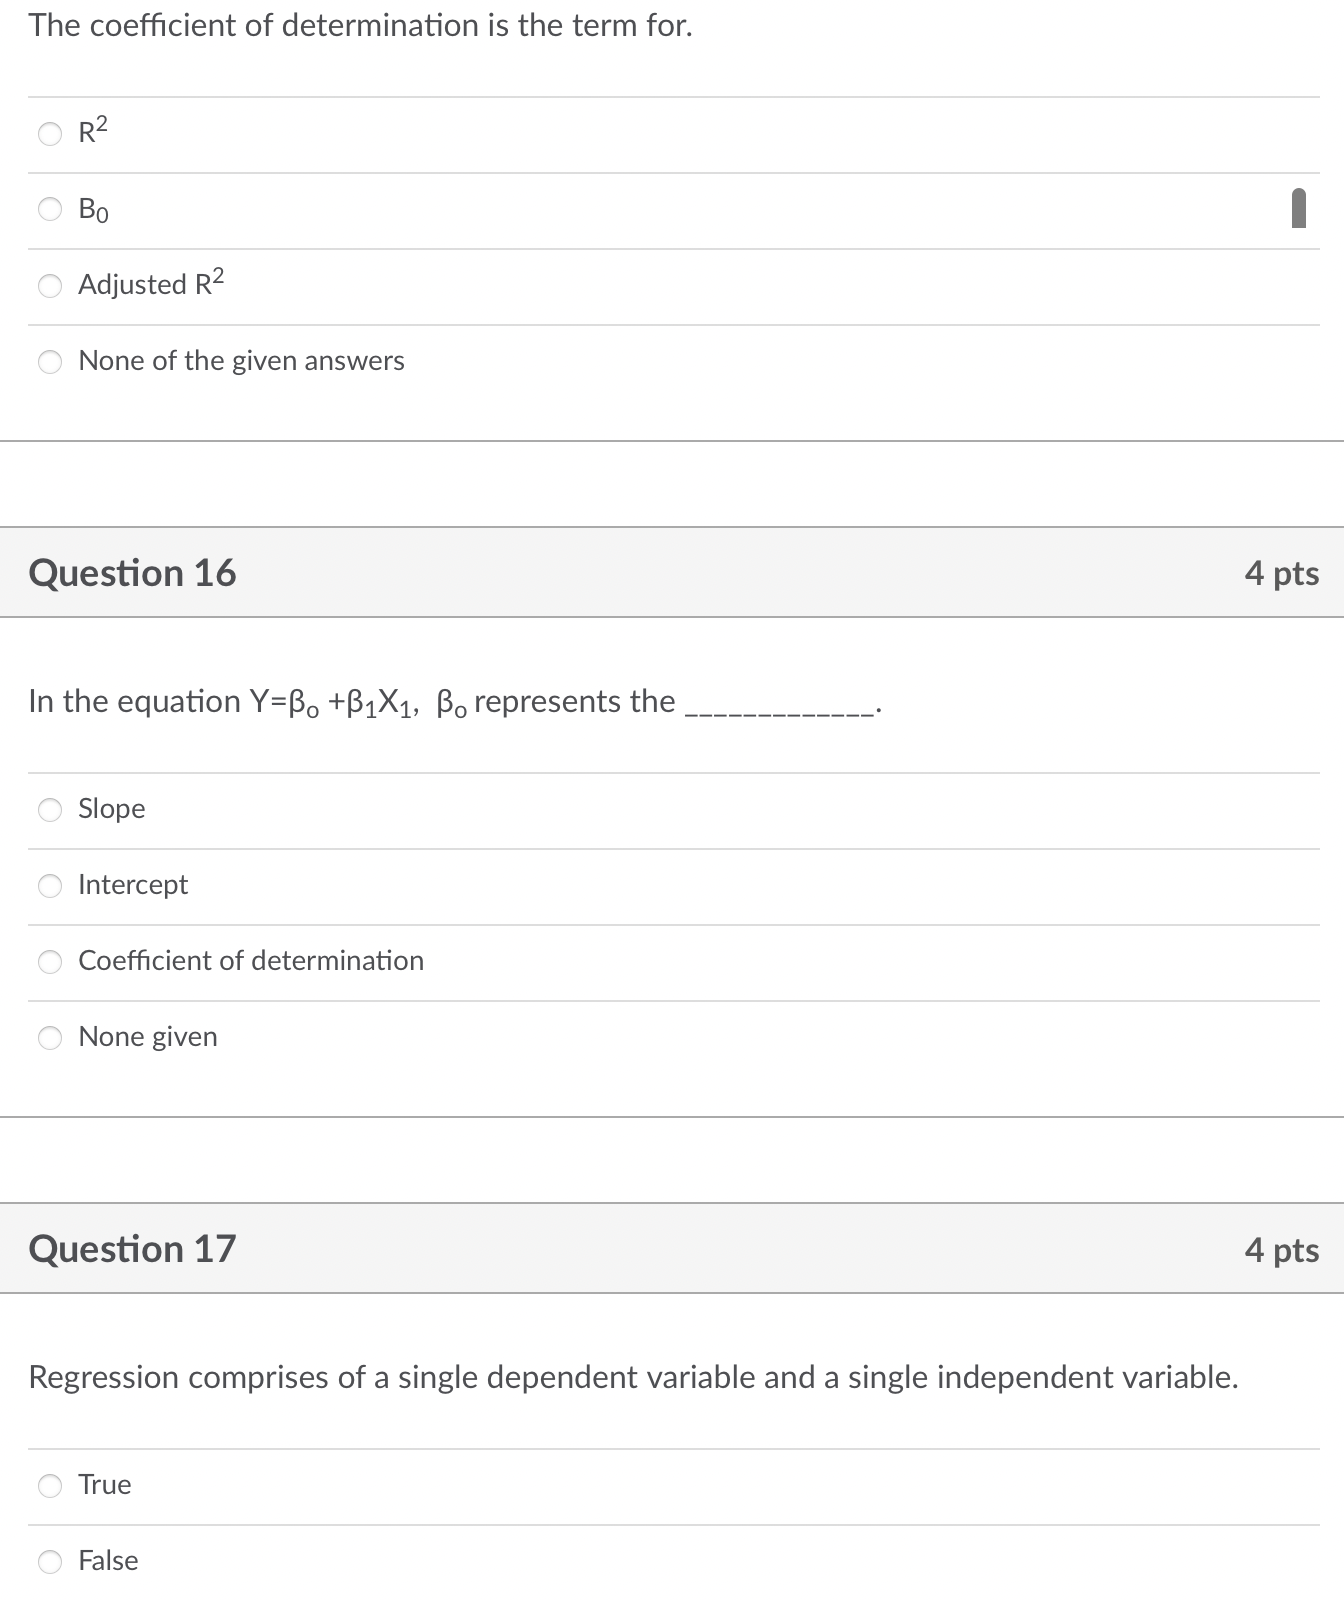
Task: Choose Adjusted R² for the first question
Action: click(49, 287)
